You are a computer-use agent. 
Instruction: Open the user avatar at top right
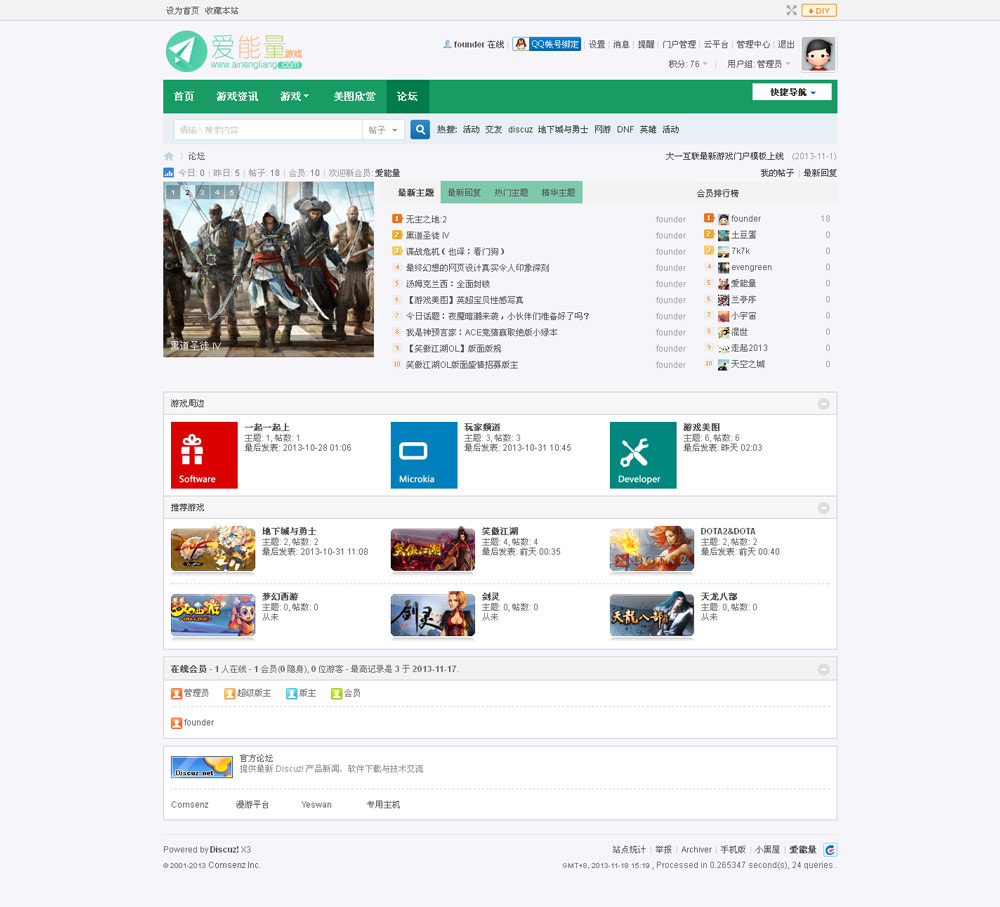[818, 54]
